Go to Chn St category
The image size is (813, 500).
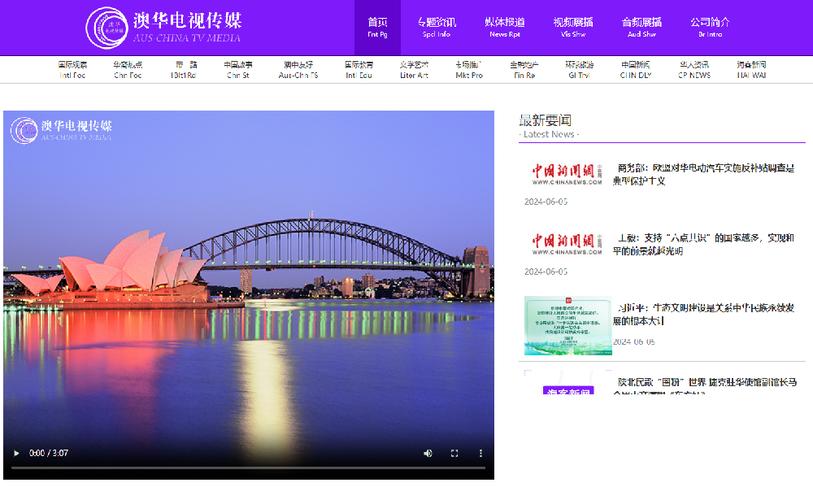tap(238, 70)
